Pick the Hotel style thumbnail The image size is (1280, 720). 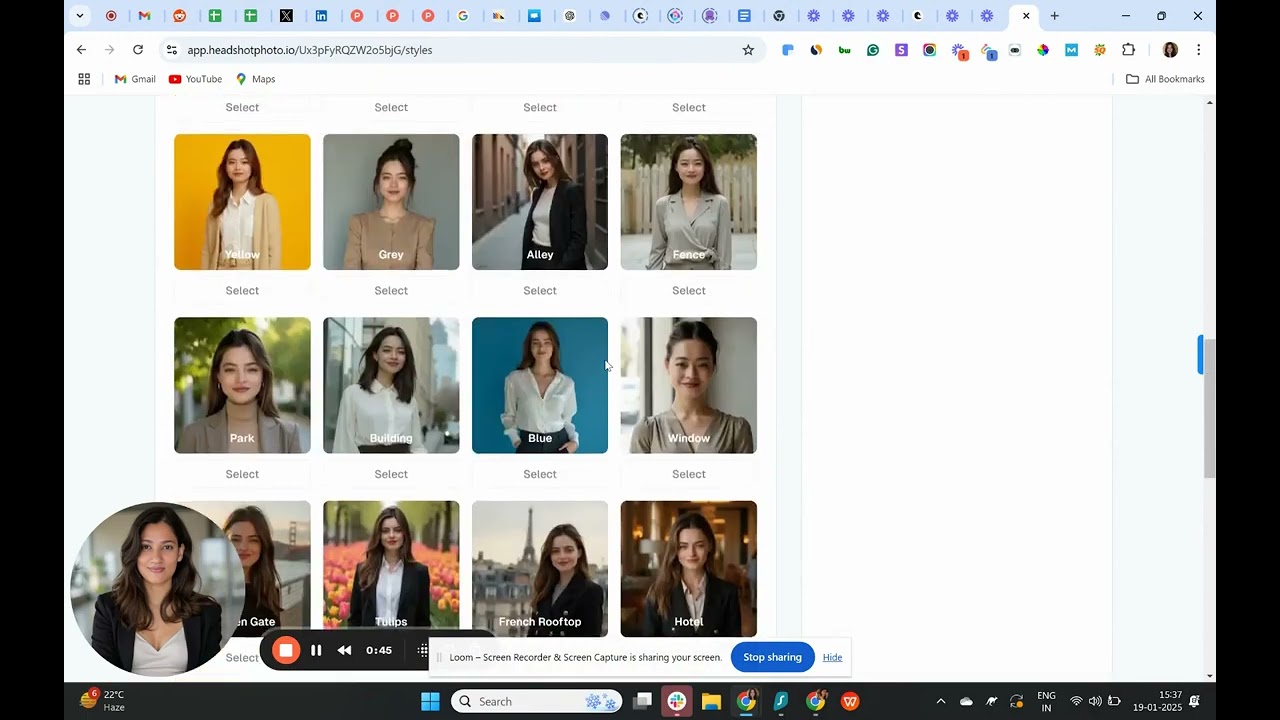click(689, 569)
